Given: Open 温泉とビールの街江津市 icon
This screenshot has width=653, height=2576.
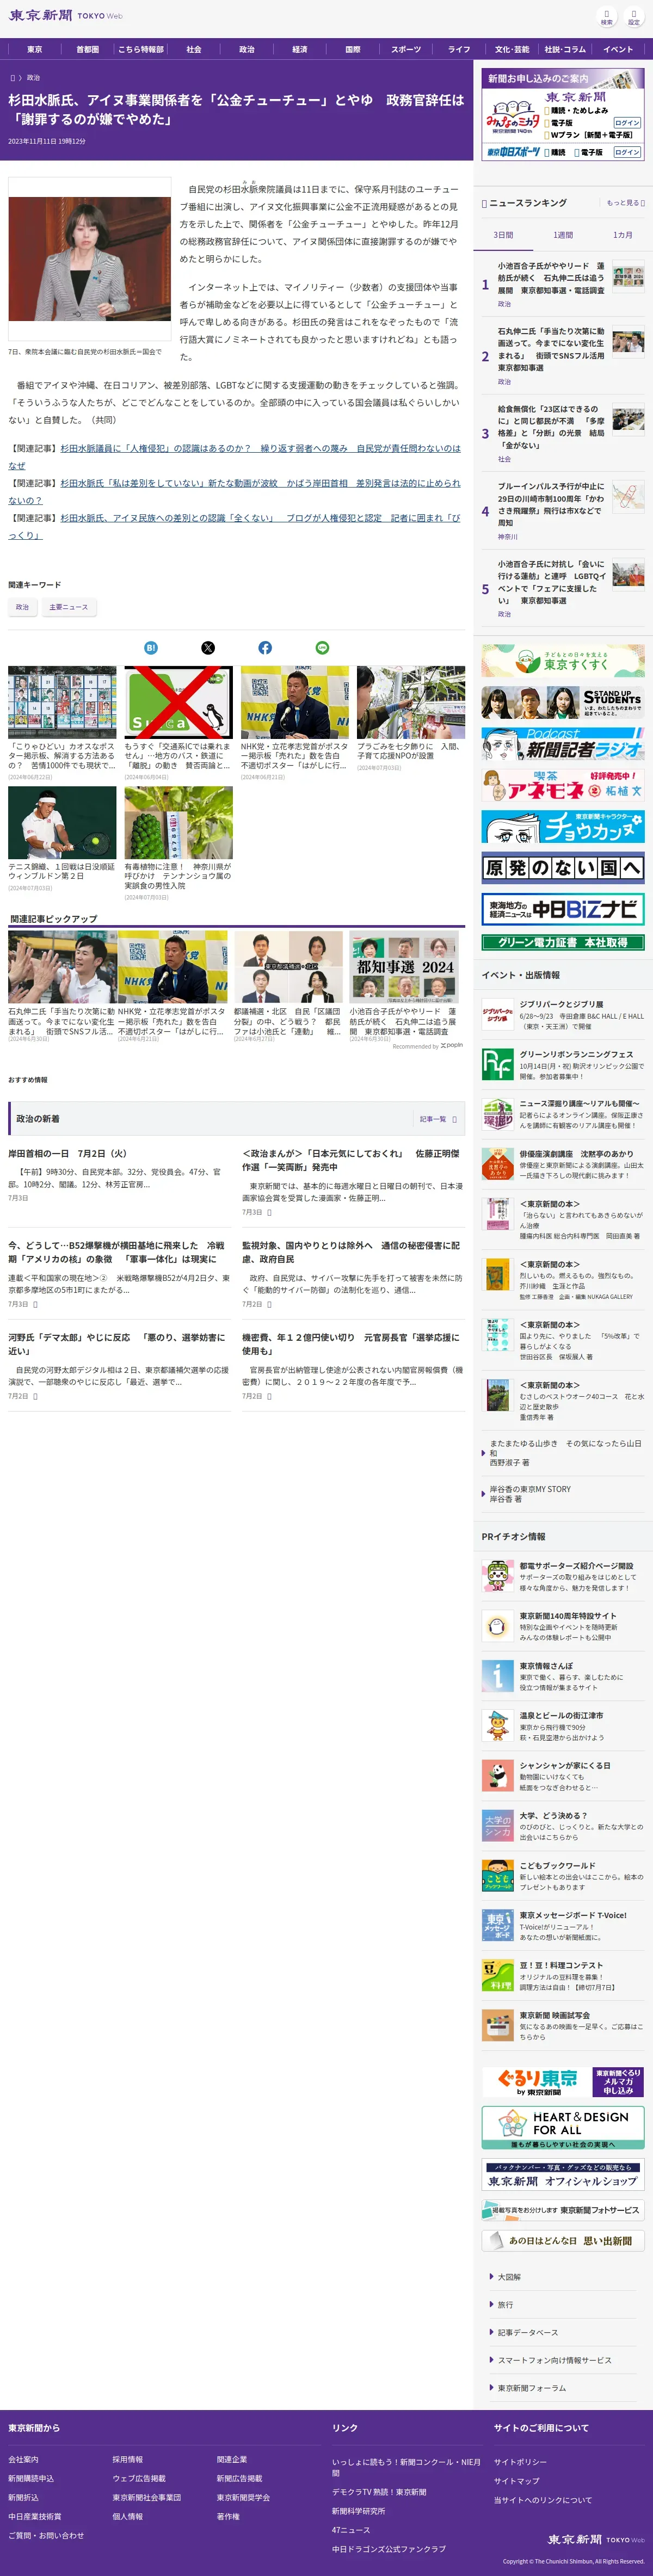Looking at the screenshot, I should tap(497, 1725).
